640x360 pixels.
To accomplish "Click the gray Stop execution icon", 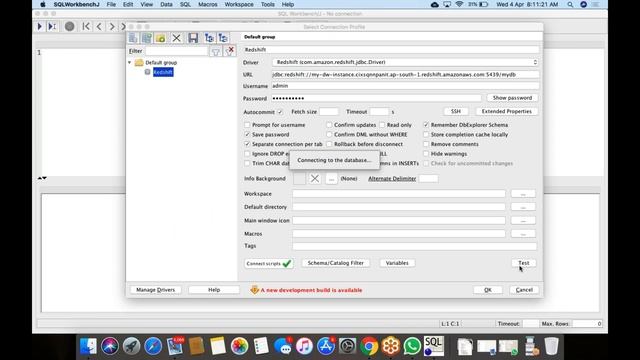I will tap(69, 27).
